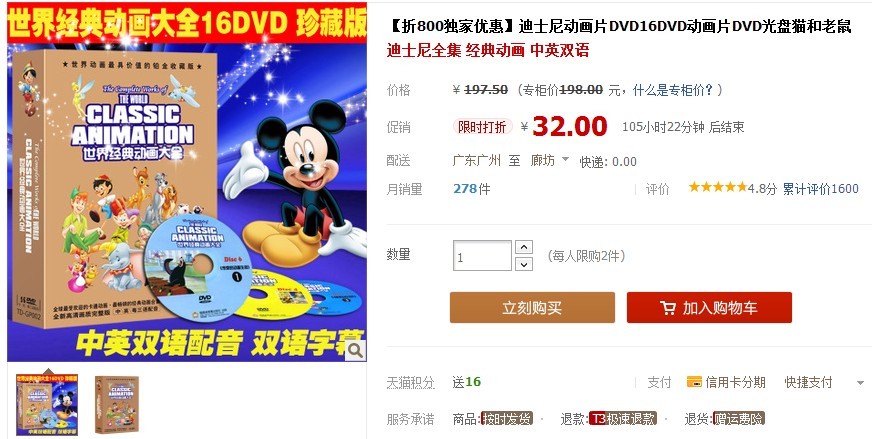Viewport: 872px width, 439px height.
Task: Click the 立刻购买 button
Action: coord(532,308)
